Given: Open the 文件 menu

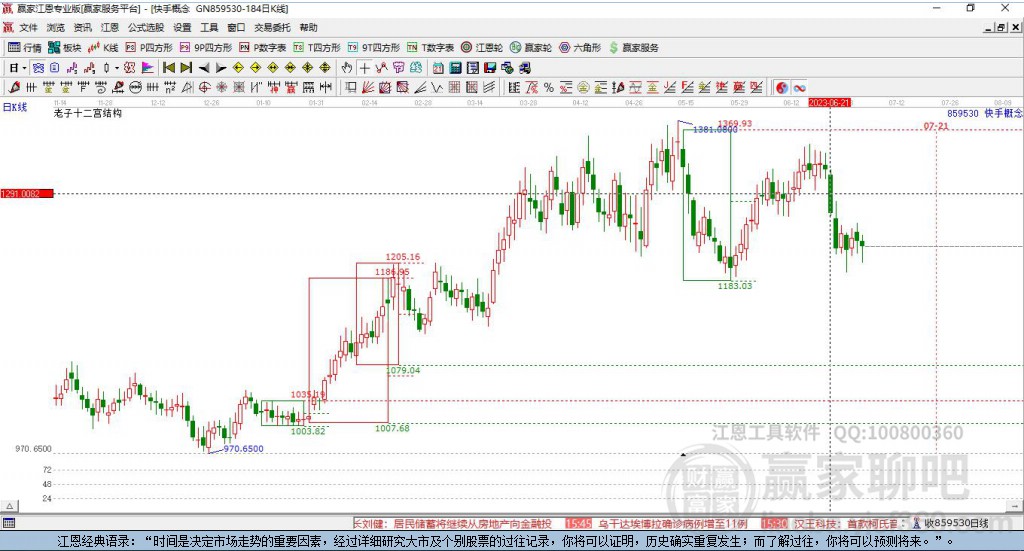Looking at the screenshot, I should pos(28,27).
